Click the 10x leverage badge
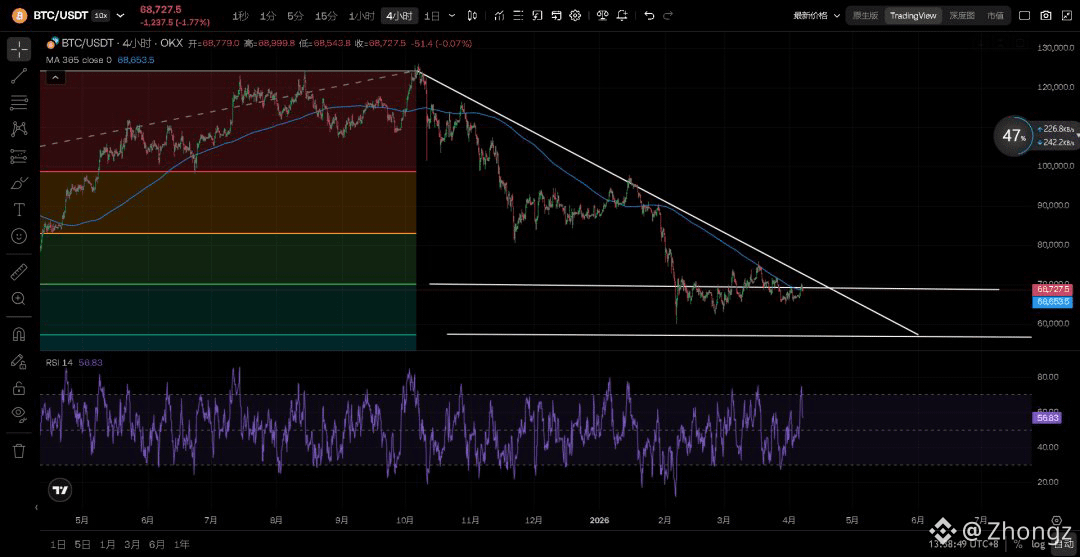The image size is (1080, 557). [101, 15]
